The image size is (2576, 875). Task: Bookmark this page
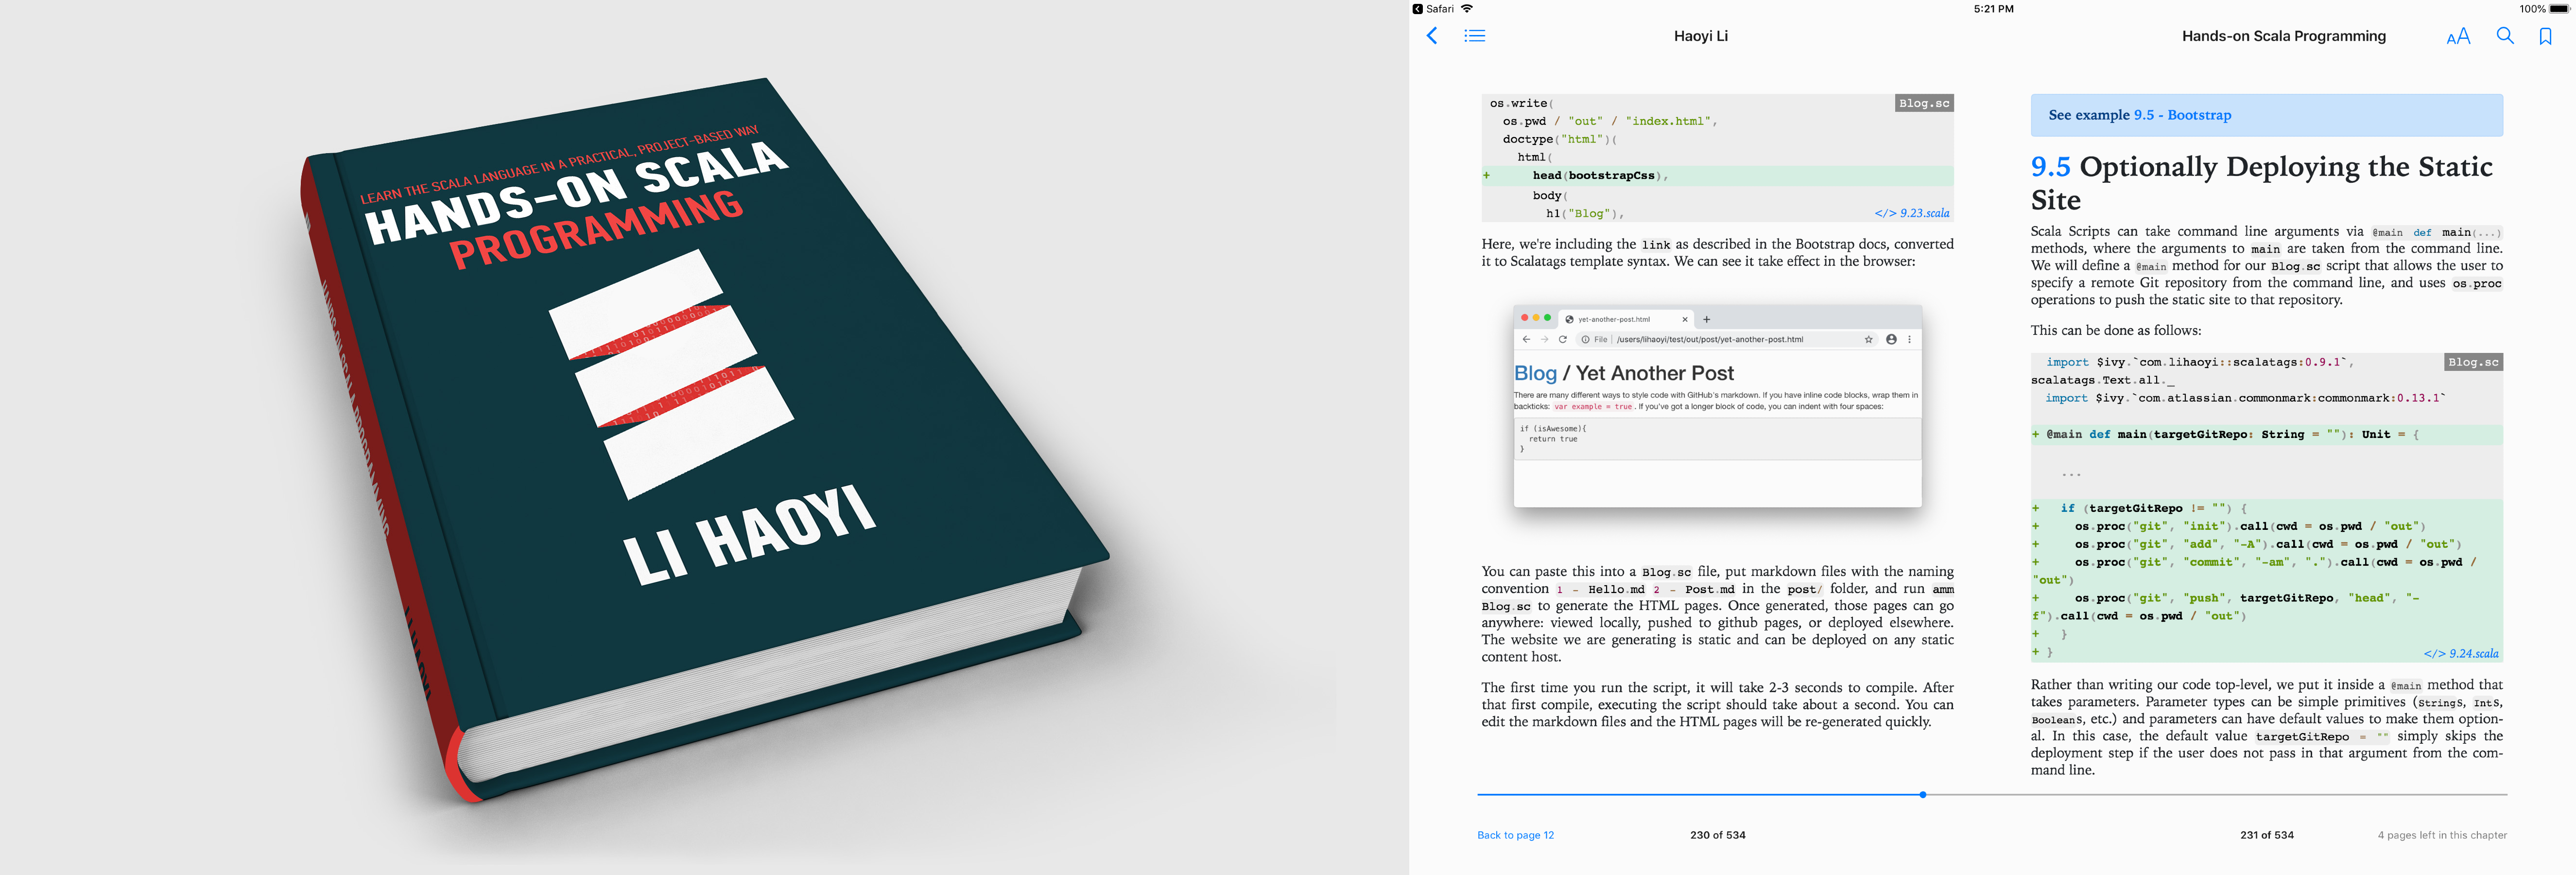[2545, 36]
